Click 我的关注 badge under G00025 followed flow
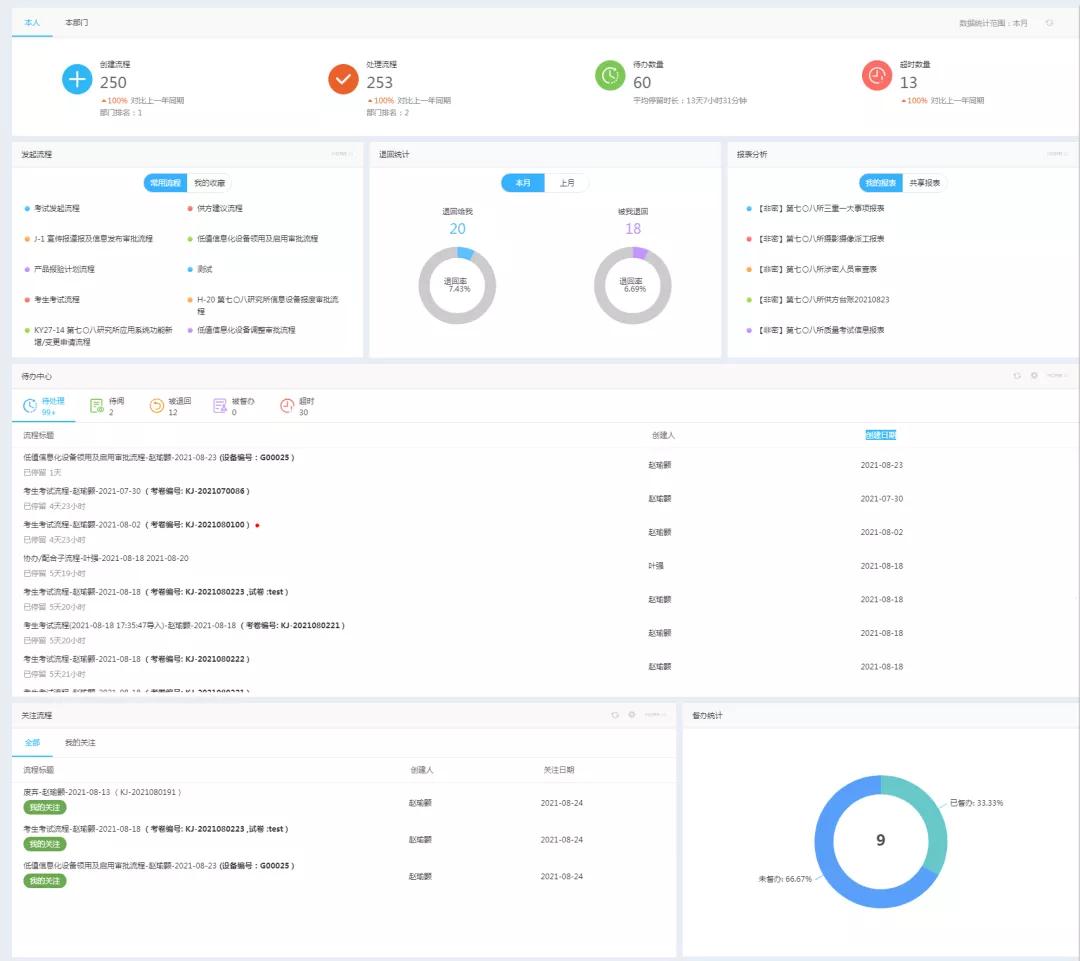The width and height of the screenshot is (1080, 961). pyautogui.click(x=45, y=880)
